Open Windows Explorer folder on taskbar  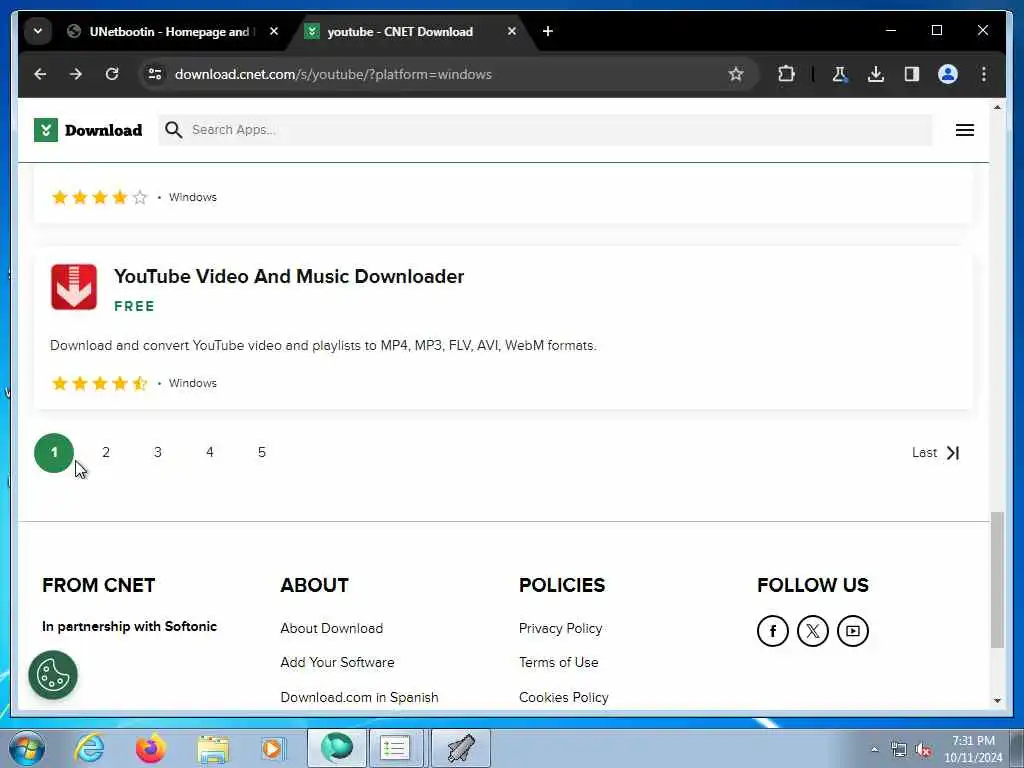[214, 750]
